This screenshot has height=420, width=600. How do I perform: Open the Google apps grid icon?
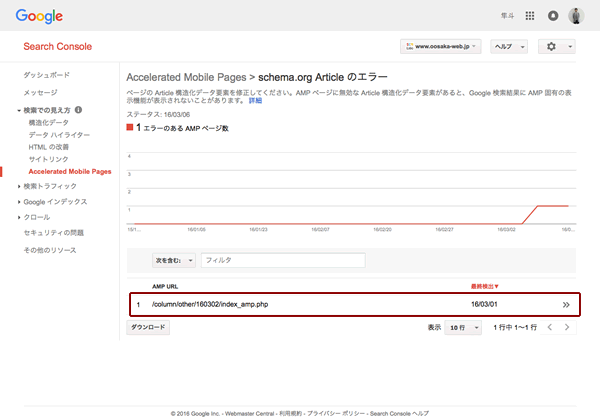(530, 16)
